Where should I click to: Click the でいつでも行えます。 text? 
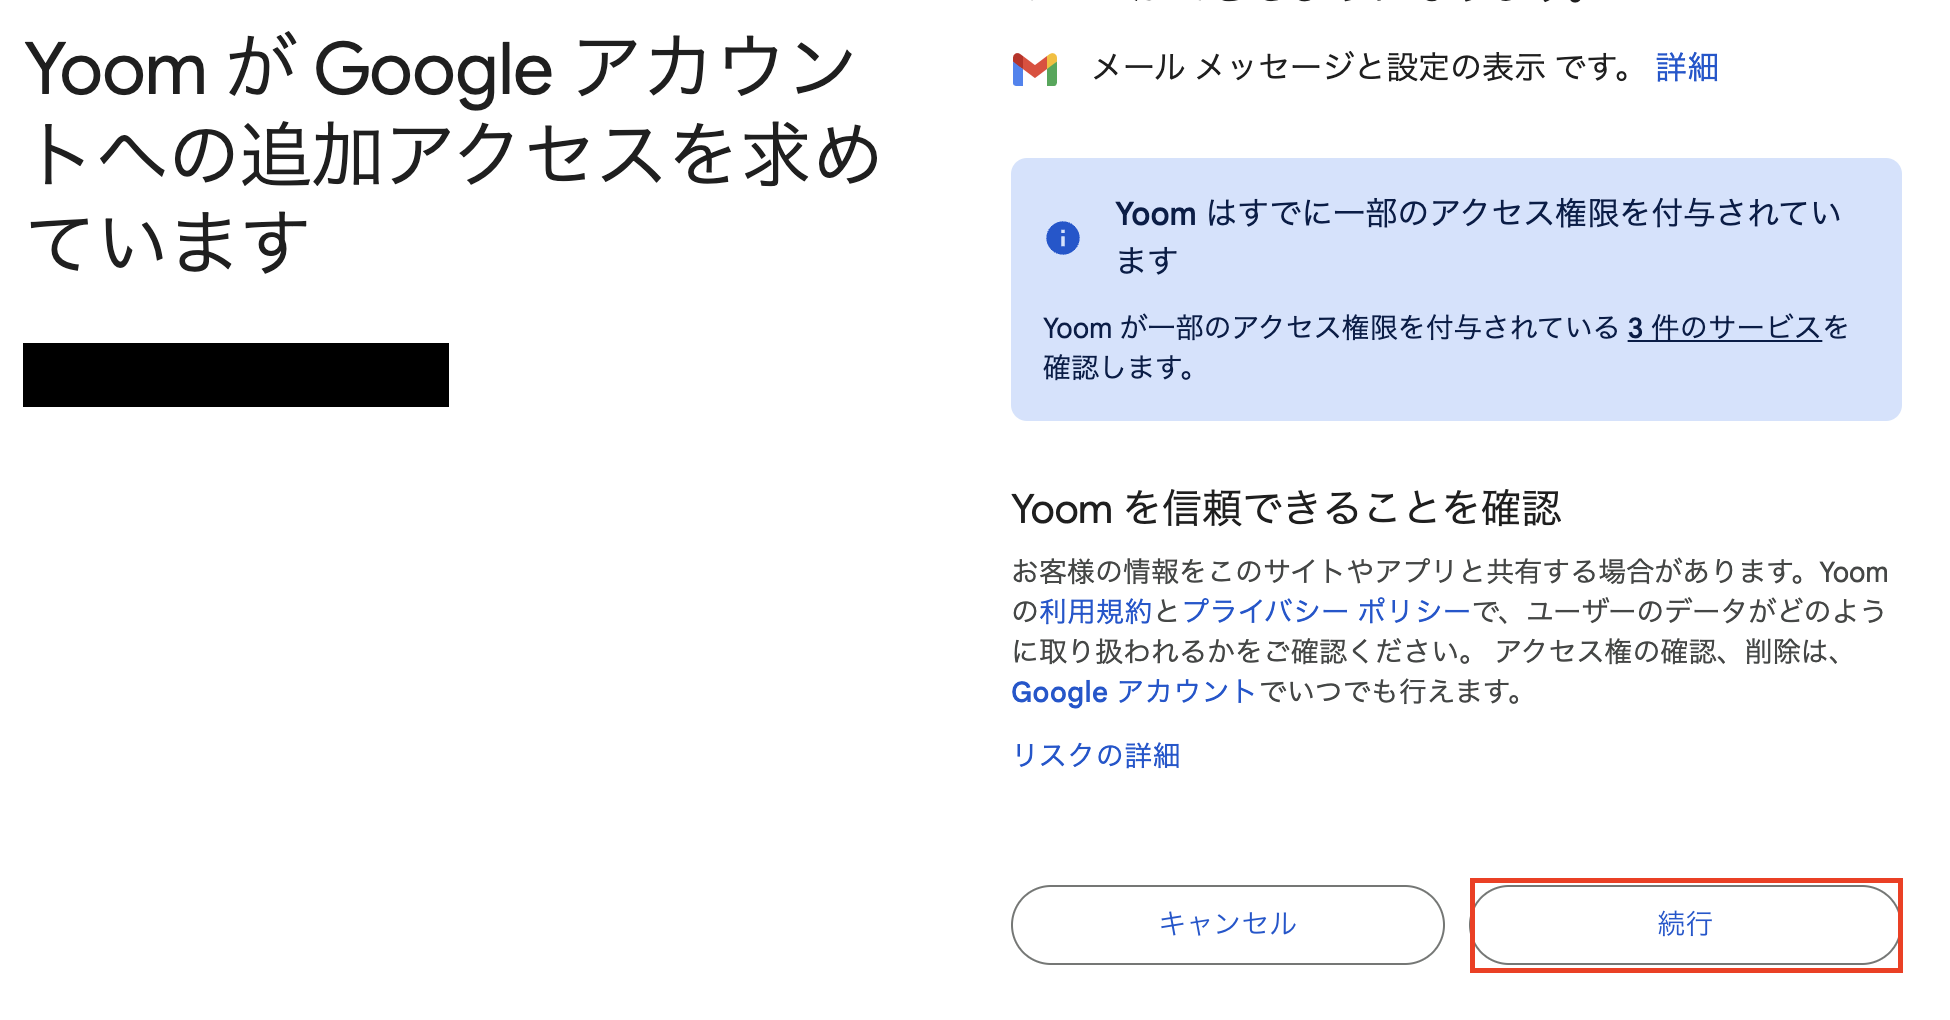(1390, 691)
